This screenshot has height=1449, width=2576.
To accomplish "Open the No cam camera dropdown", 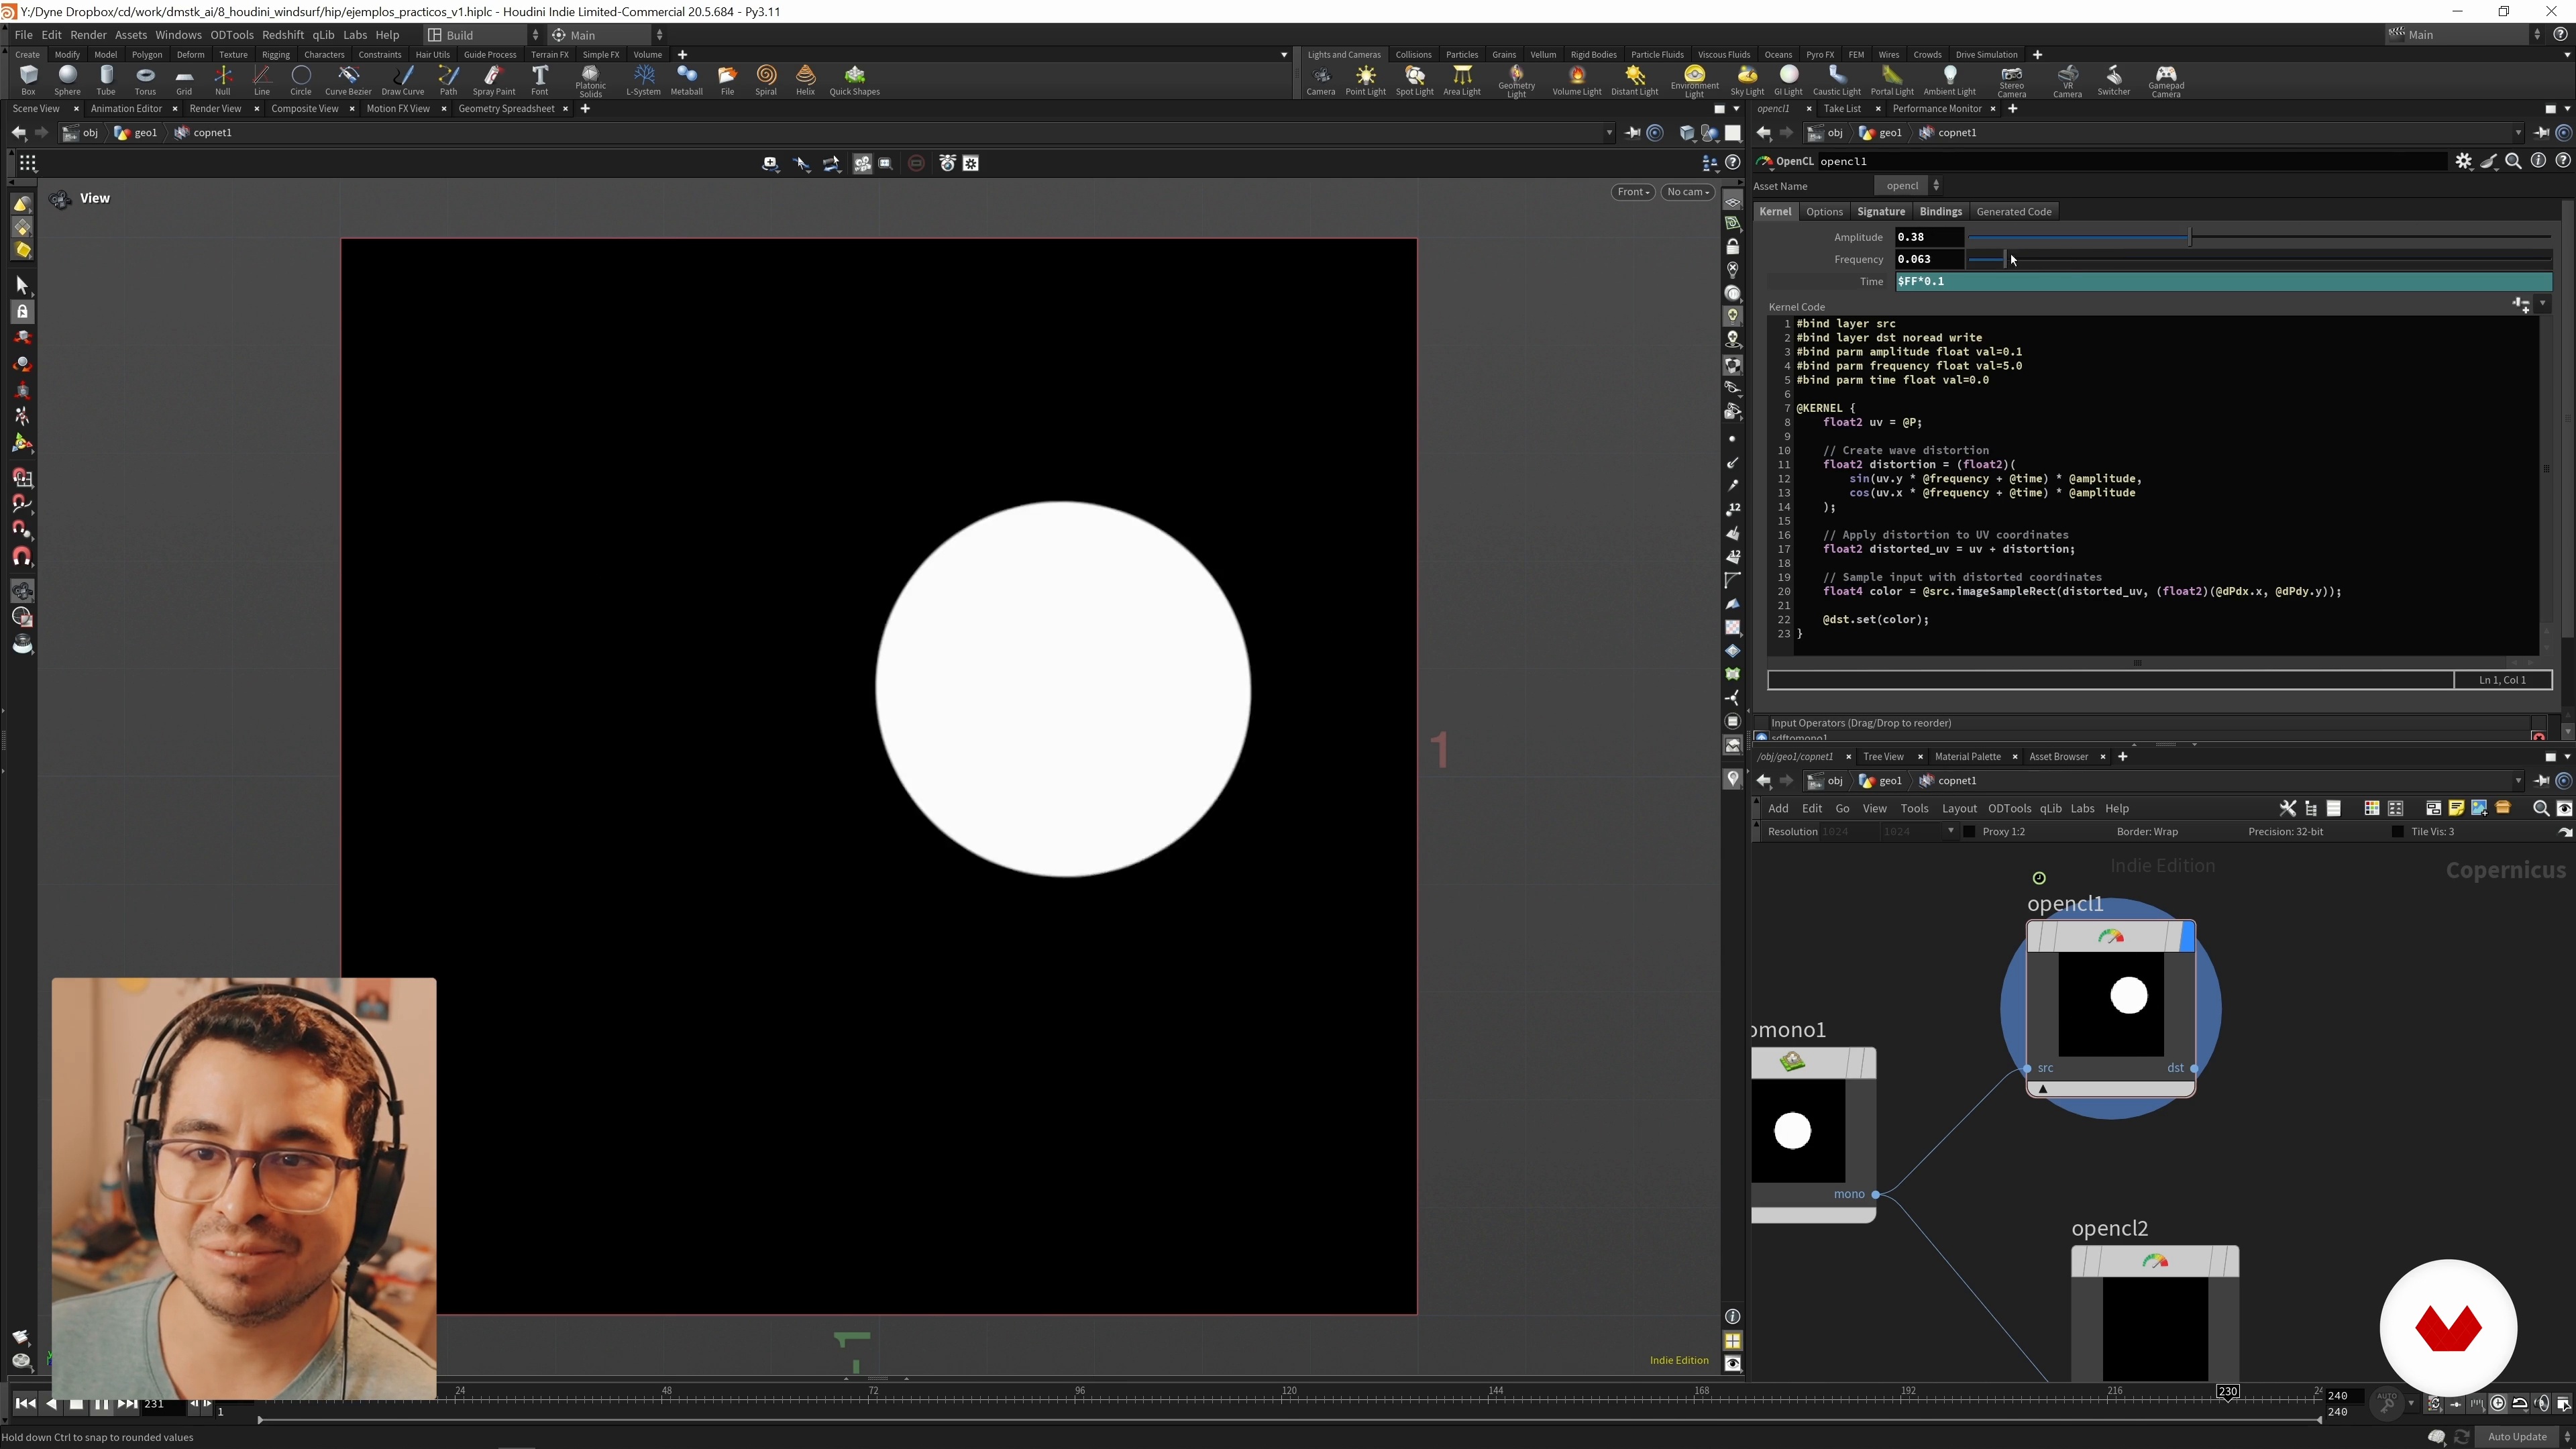I will pyautogui.click(x=1688, y=192).
